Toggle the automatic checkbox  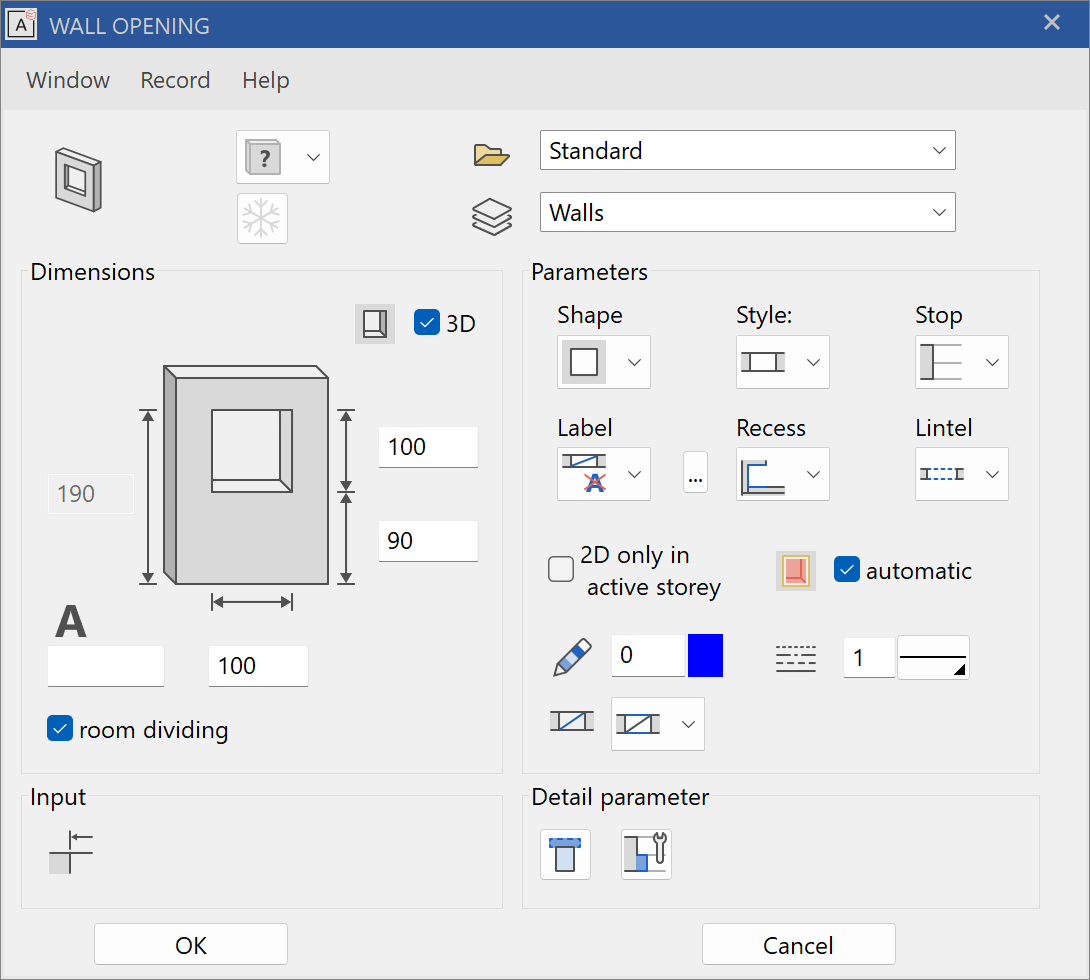tap(847, 569)
